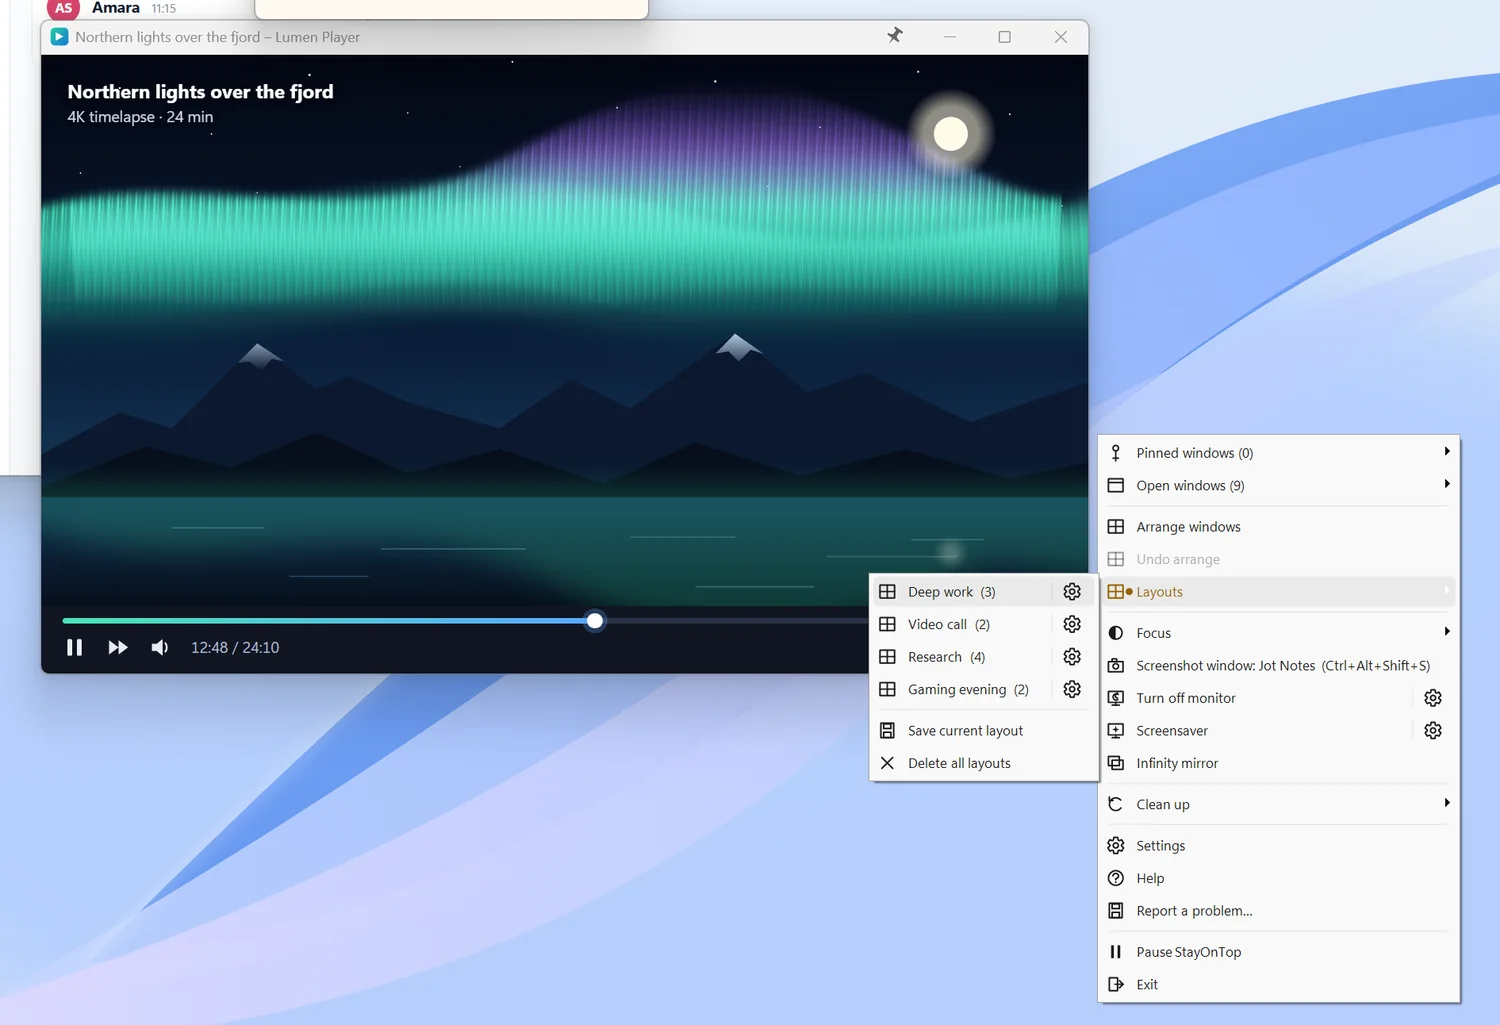Click the Pause StayOnTop pause icon
The image size is (1500, 1025).
[x=1116, y=951]
